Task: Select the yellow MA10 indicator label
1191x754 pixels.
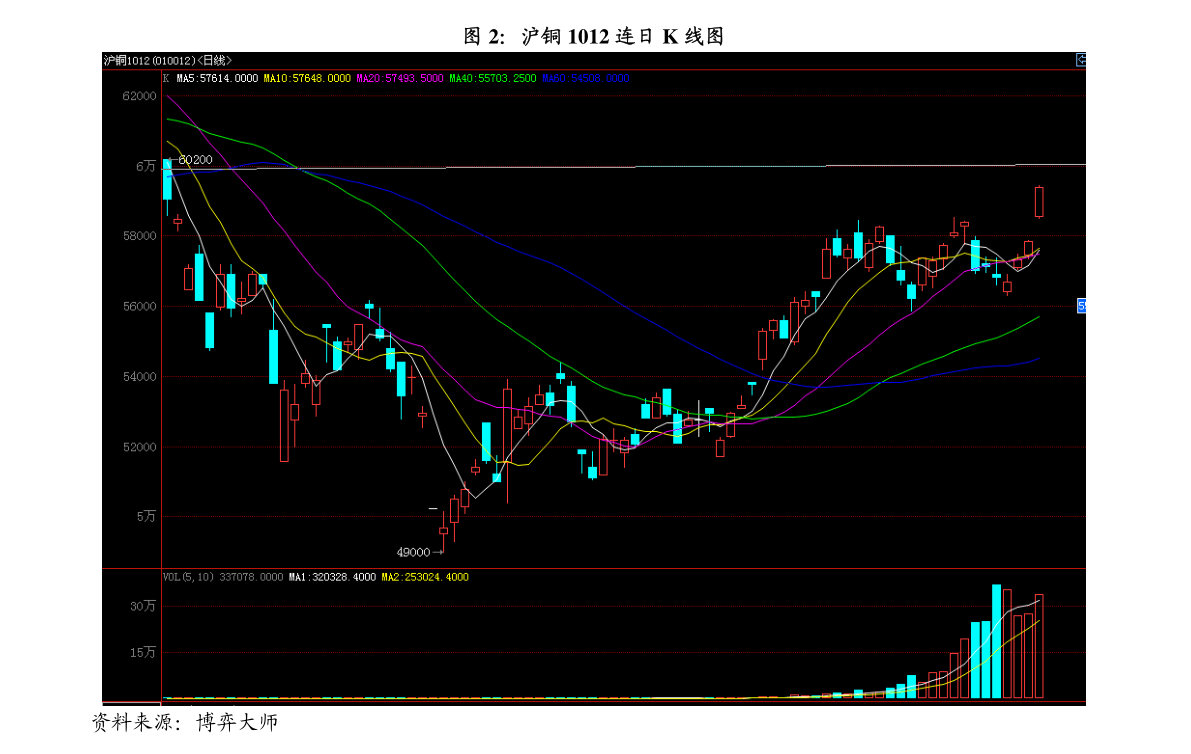Action: [307, 78]
